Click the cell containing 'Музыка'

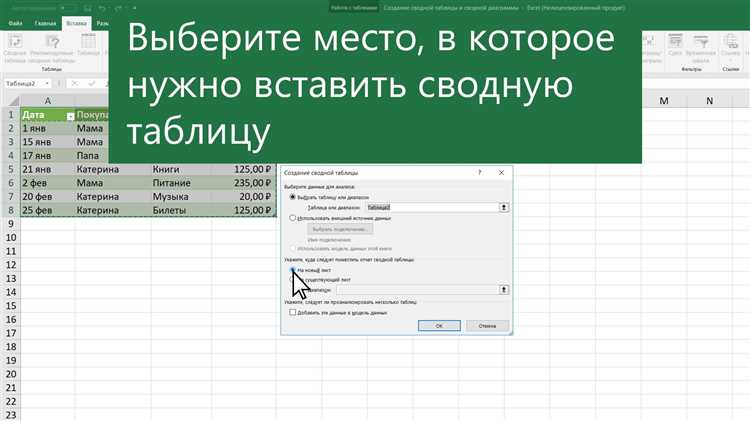click(x=181, y=196)
